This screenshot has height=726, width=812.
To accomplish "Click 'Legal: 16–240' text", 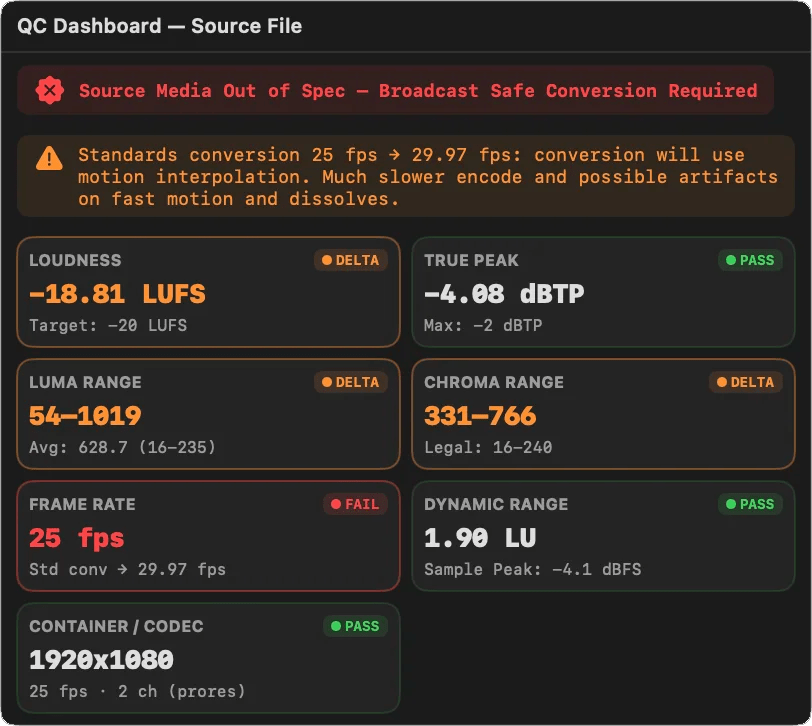I will click(488, 447).
